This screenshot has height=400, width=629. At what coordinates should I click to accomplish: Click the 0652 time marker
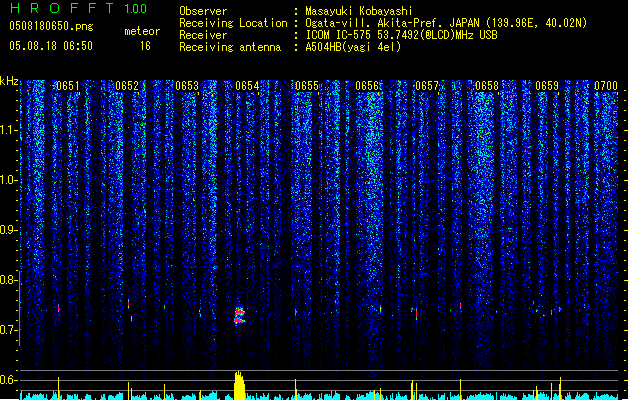click(x=127, y=86)
